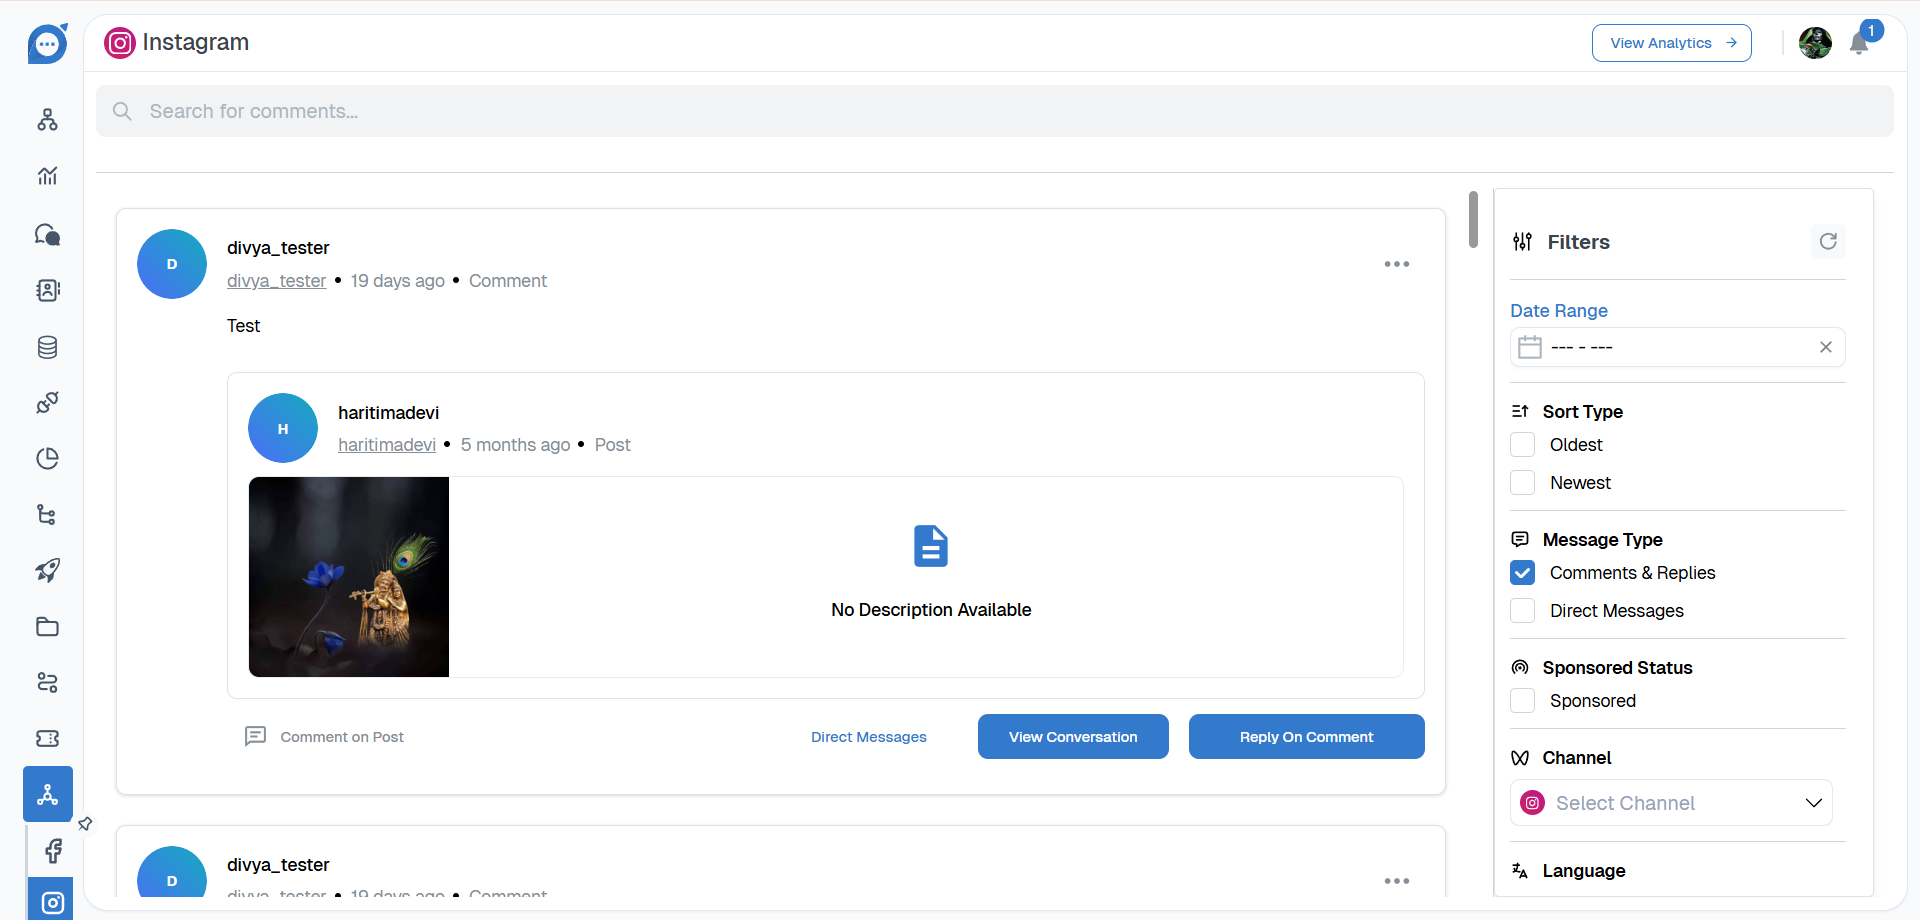Click the Krishna statue post thumbnail
The image size is (1920, 920).
tap(349, 577)
